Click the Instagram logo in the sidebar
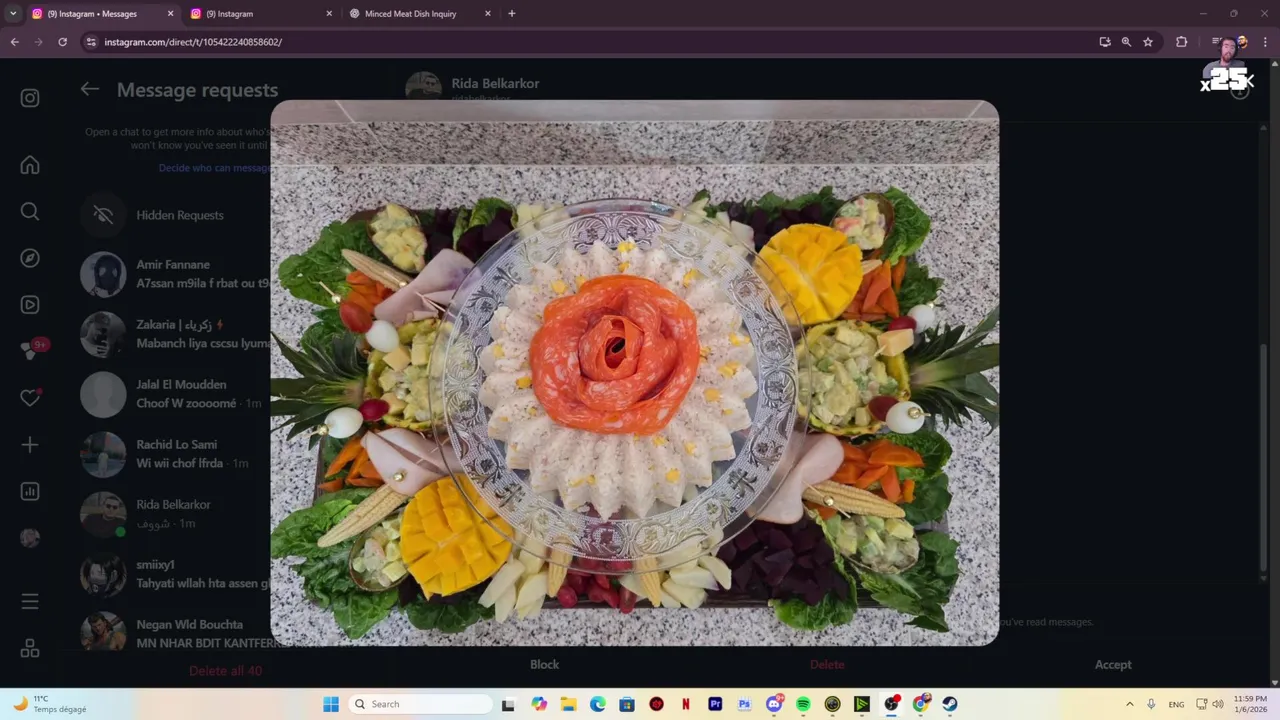1280x720 pixels. (x=30, y=98)
